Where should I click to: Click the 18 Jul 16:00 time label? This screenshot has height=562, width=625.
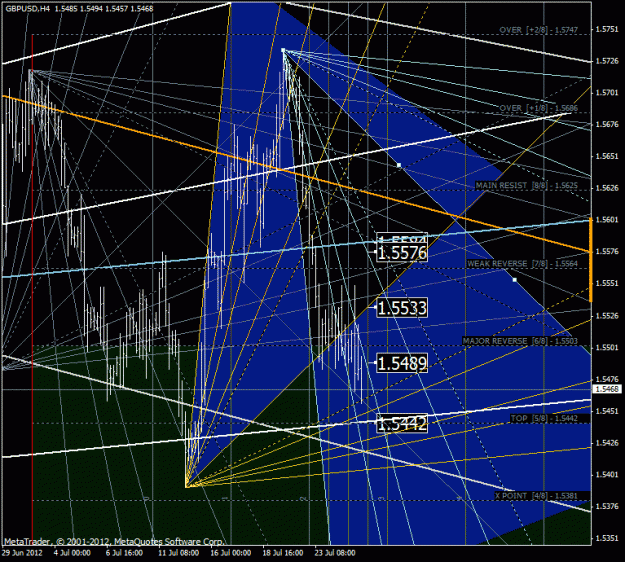[x=283, y=553]
